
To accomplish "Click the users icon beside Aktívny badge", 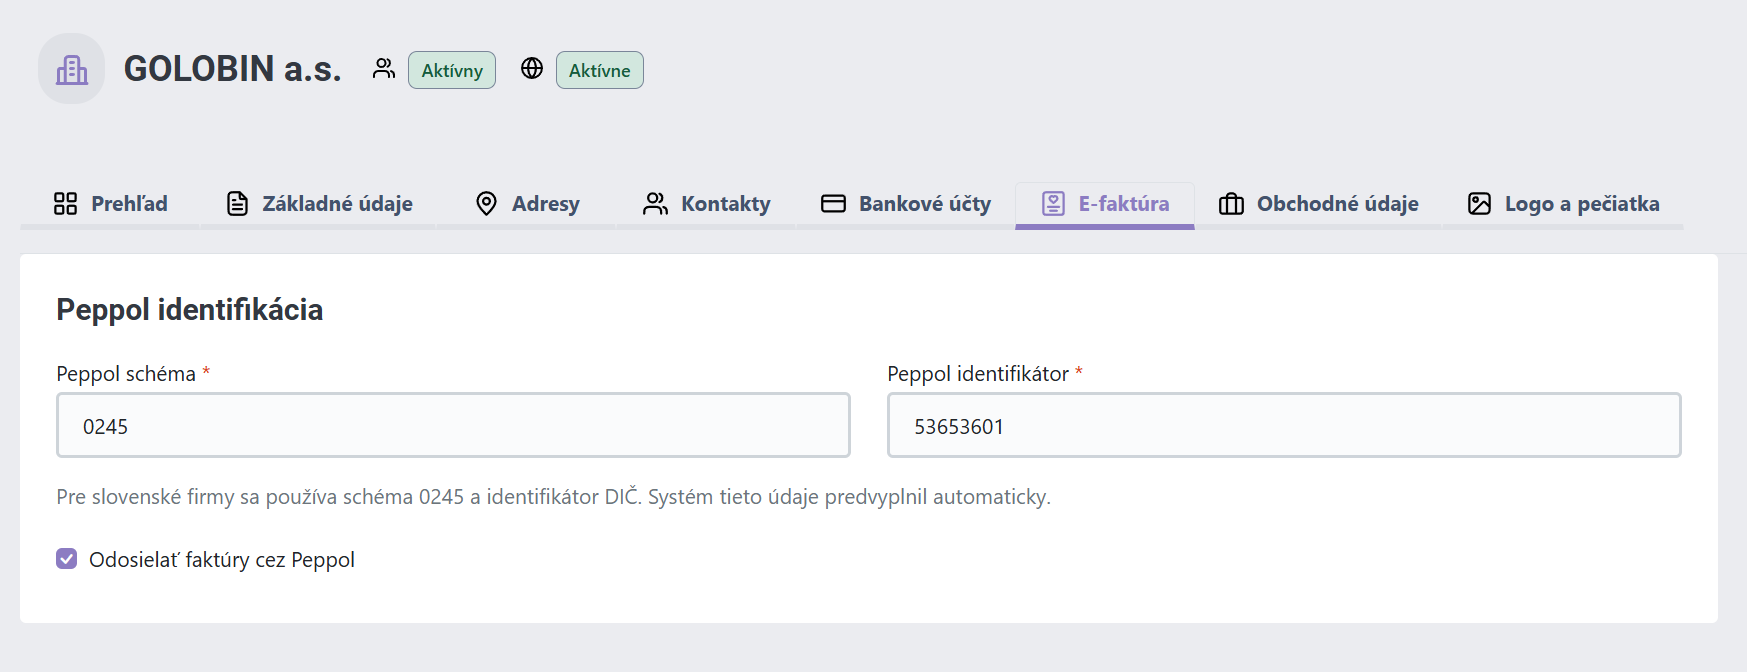I will click(x=384, y=68).
